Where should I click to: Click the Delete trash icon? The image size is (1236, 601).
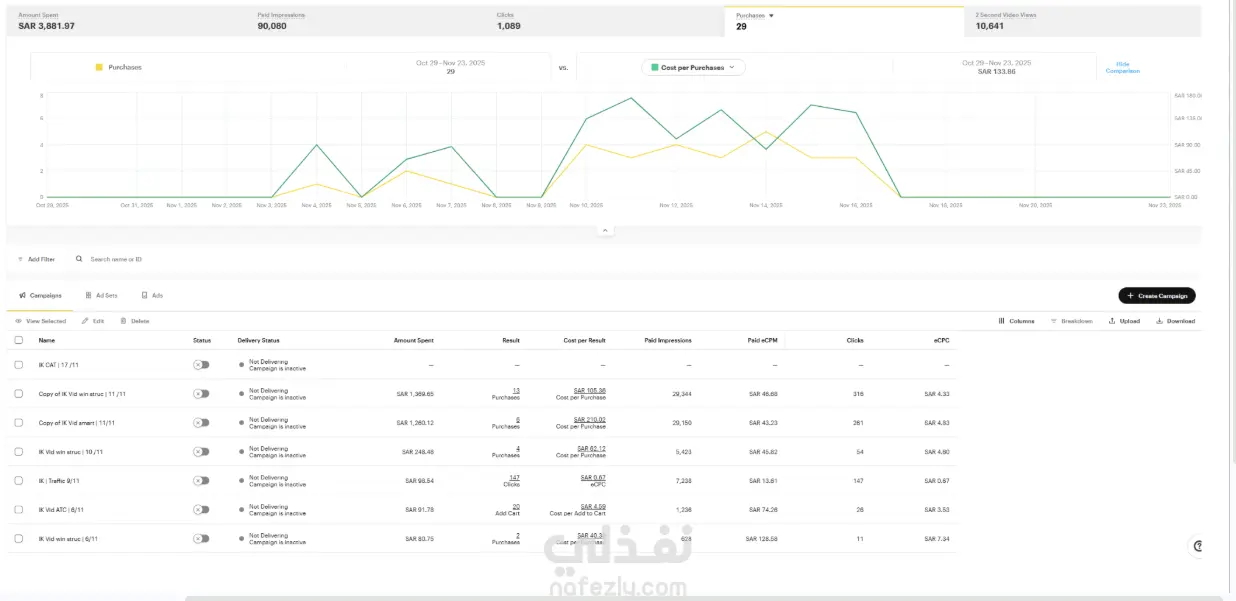[x=123, y=321]
